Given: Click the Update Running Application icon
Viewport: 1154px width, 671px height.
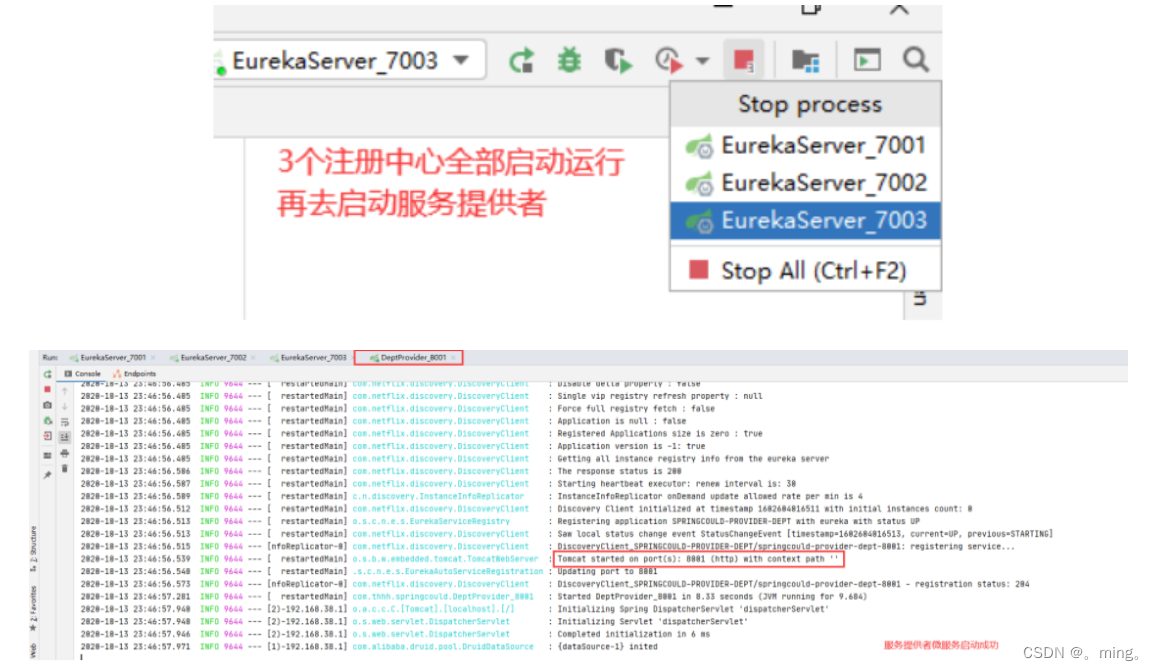Looking at the screenshot, I should click(x=48, y=421).
